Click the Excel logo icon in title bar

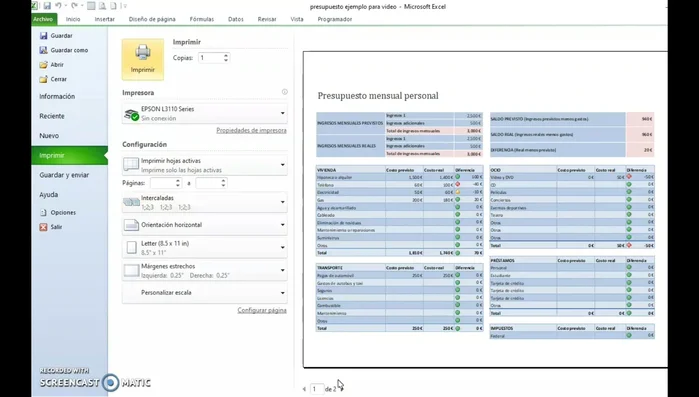[35, 6]
